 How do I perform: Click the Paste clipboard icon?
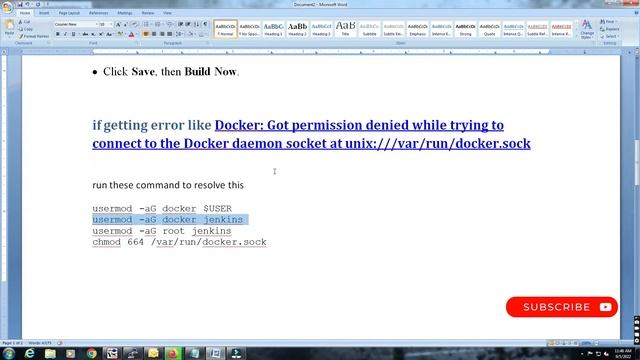click(9, 24)
